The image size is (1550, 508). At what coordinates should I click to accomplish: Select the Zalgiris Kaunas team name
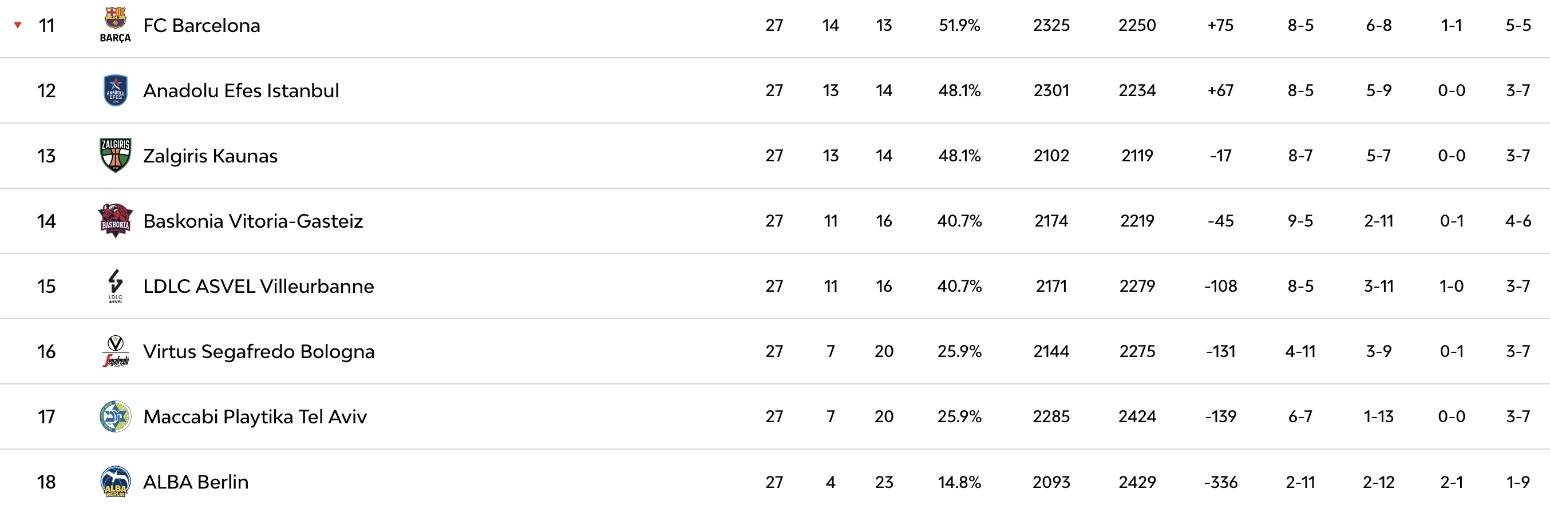pos(210,156)
